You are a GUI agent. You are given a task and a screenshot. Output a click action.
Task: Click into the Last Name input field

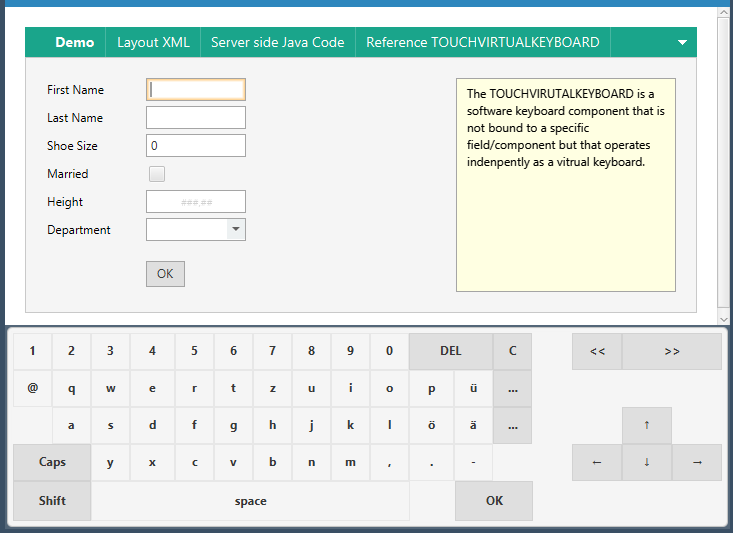196,118
